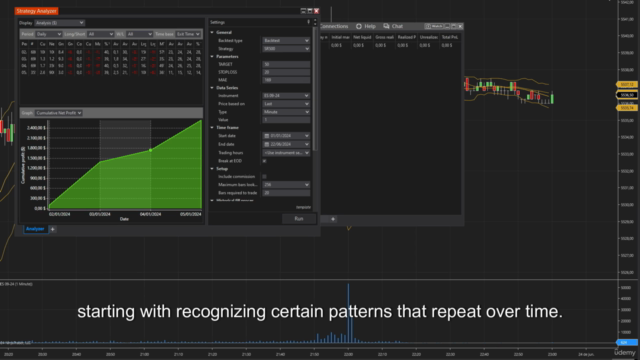Open the Strategy selection dropdown
640x360 pixels.
[x=286, y=49]
